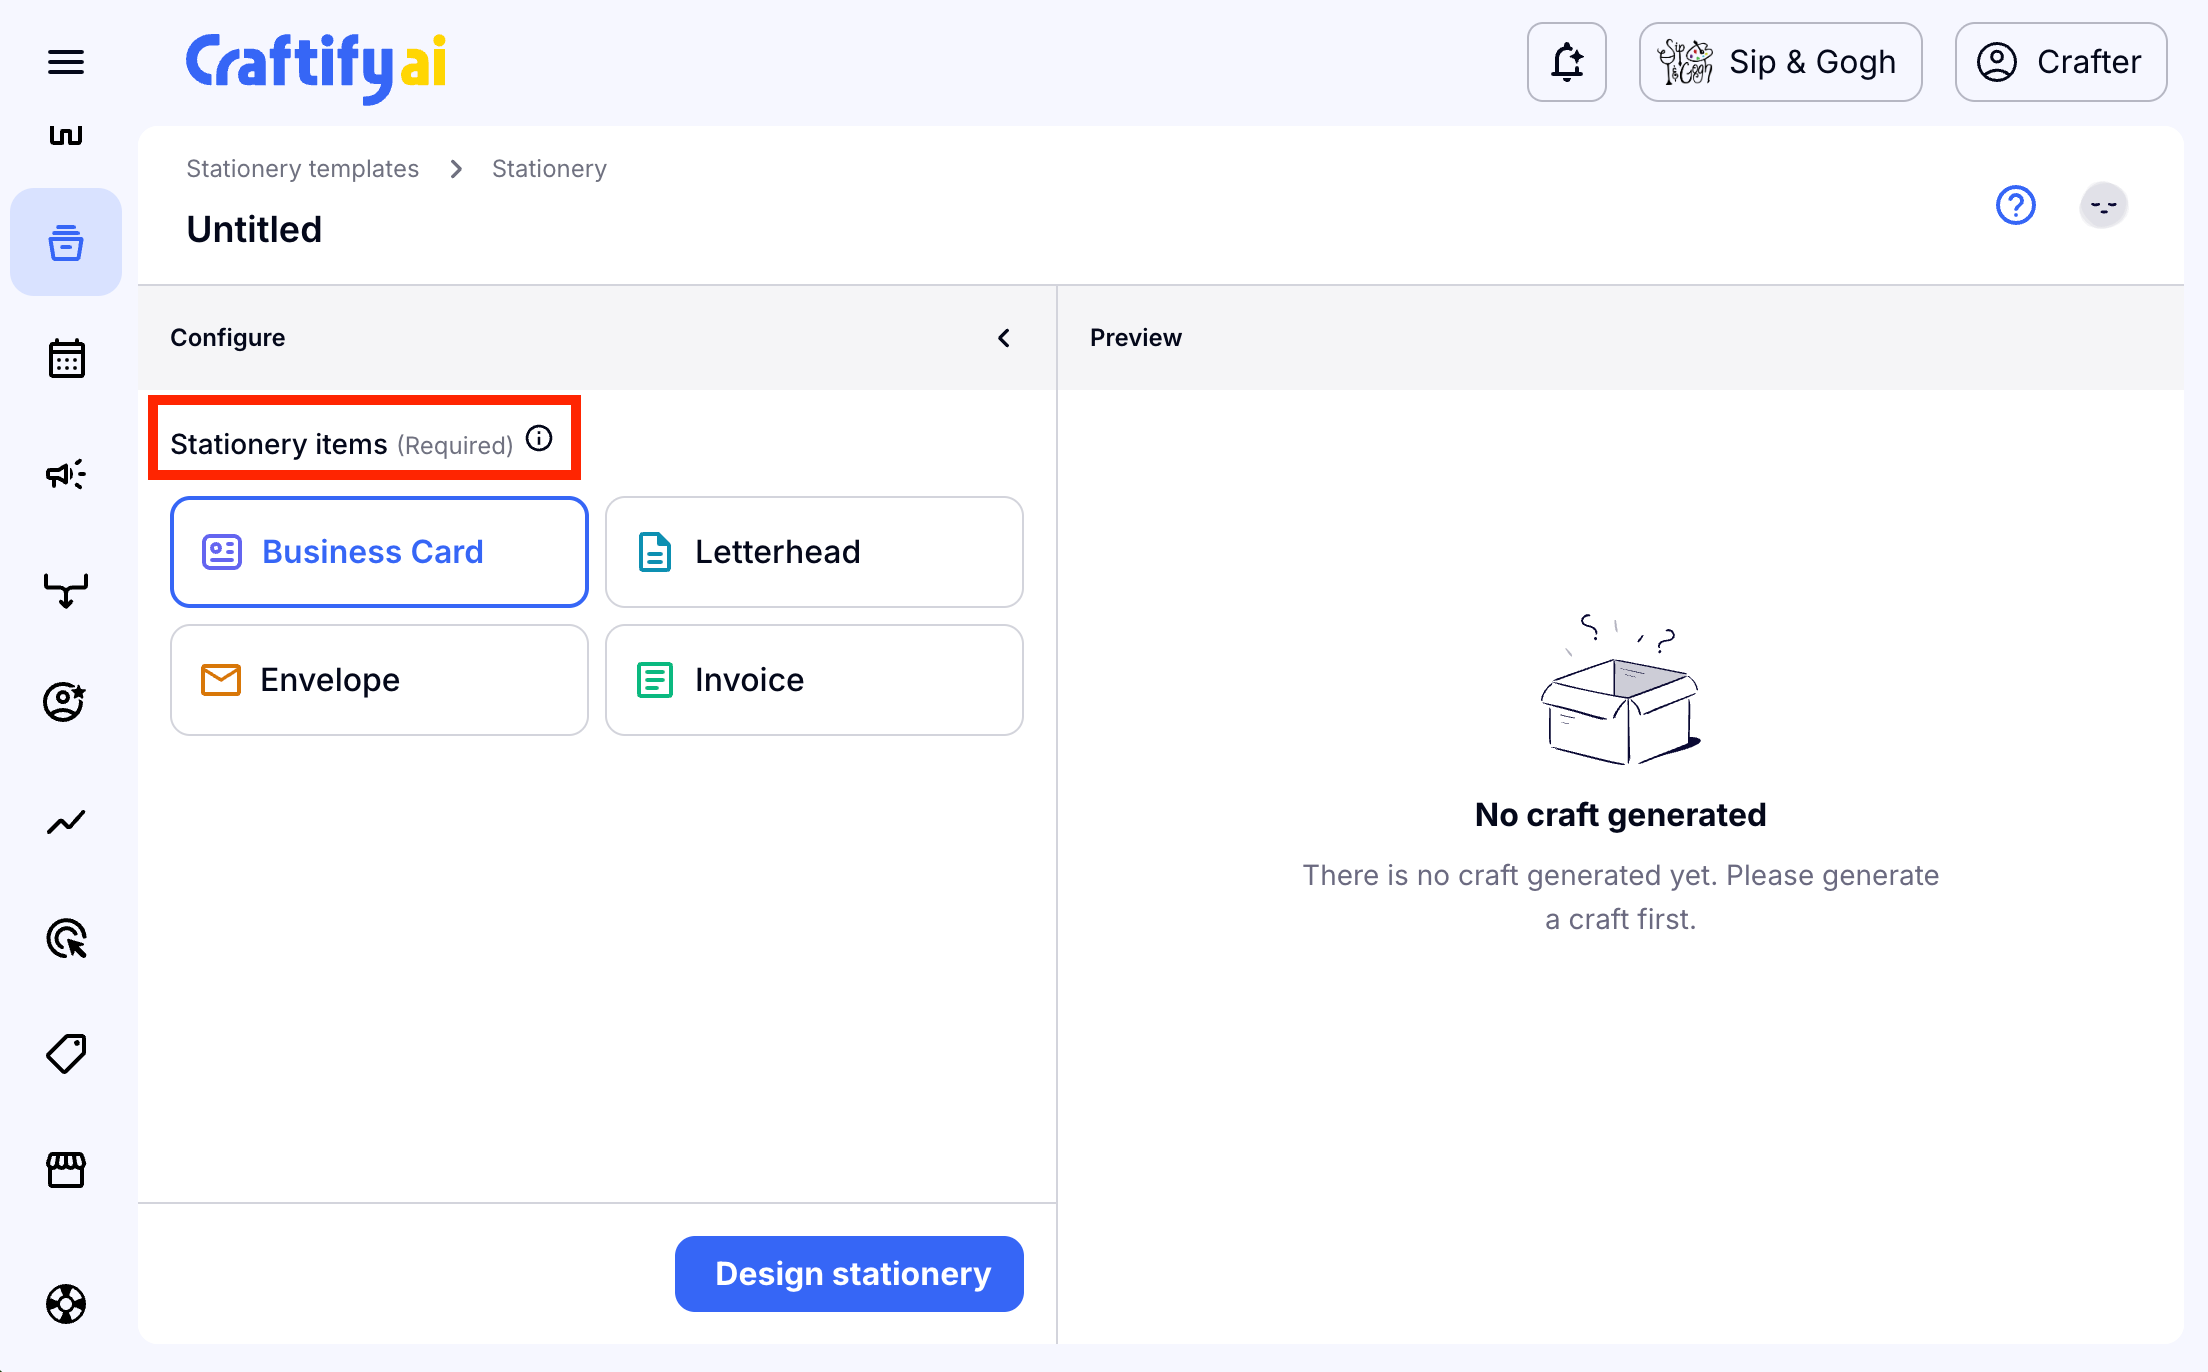Screen dimensions: 2208x1372
Task: Select the Letterhead option
Action: 814,552
